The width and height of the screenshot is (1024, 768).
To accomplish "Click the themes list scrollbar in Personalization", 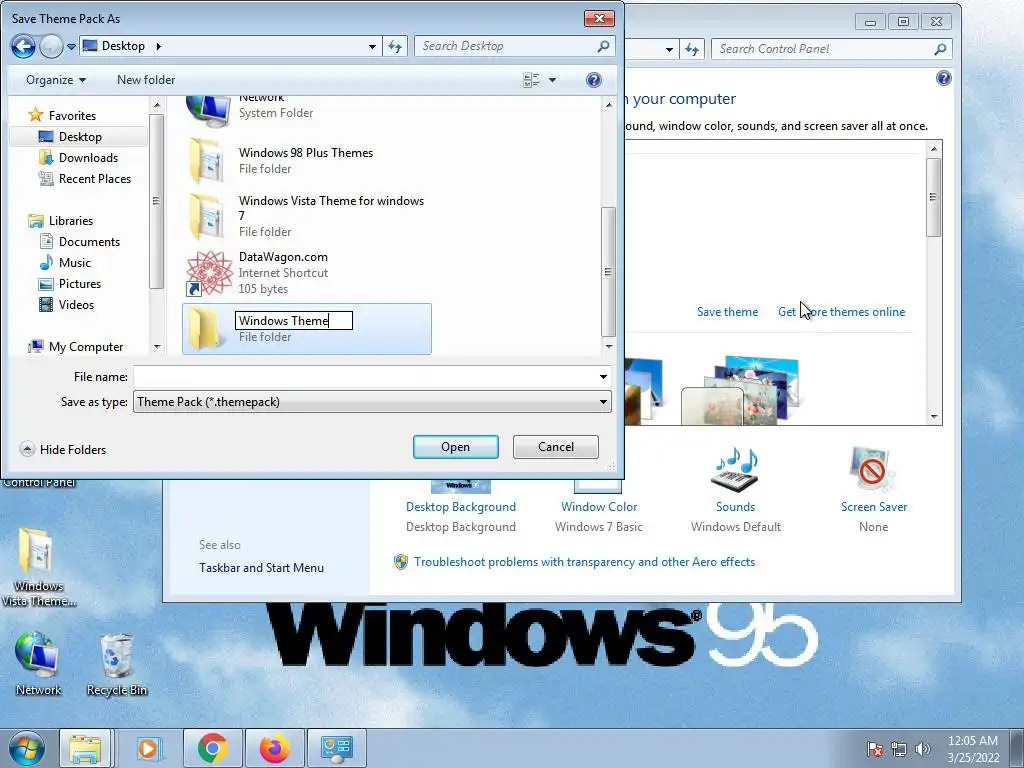I will [x=934, y=198].
